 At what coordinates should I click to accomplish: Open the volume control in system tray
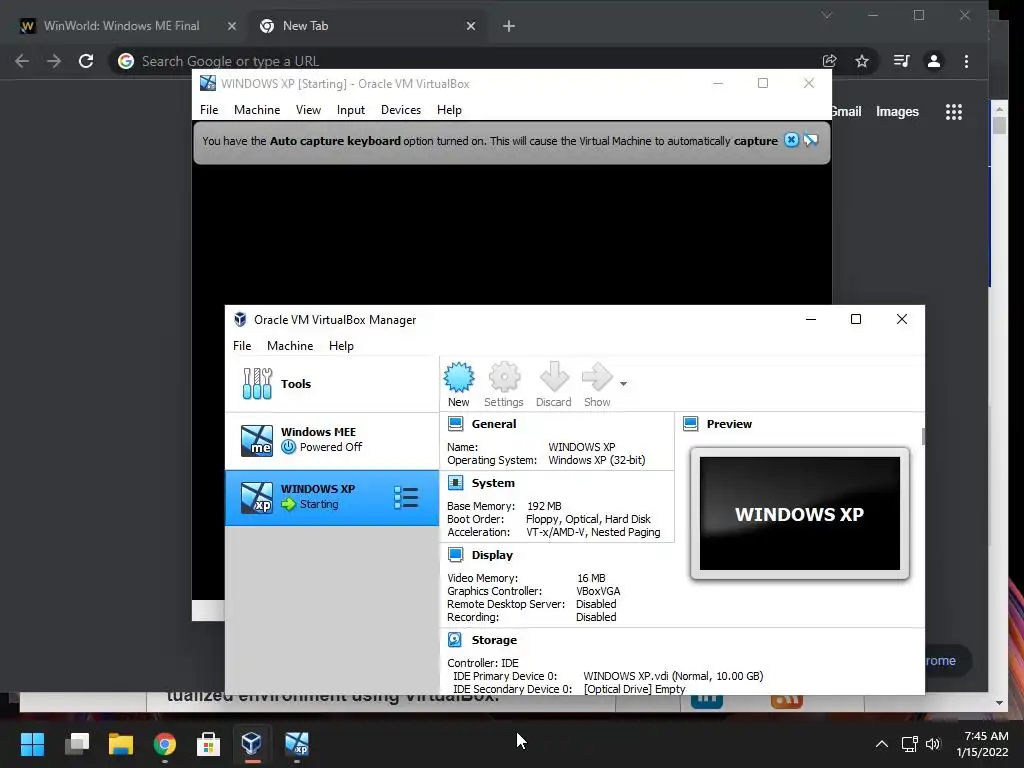(x=933, y=743)
